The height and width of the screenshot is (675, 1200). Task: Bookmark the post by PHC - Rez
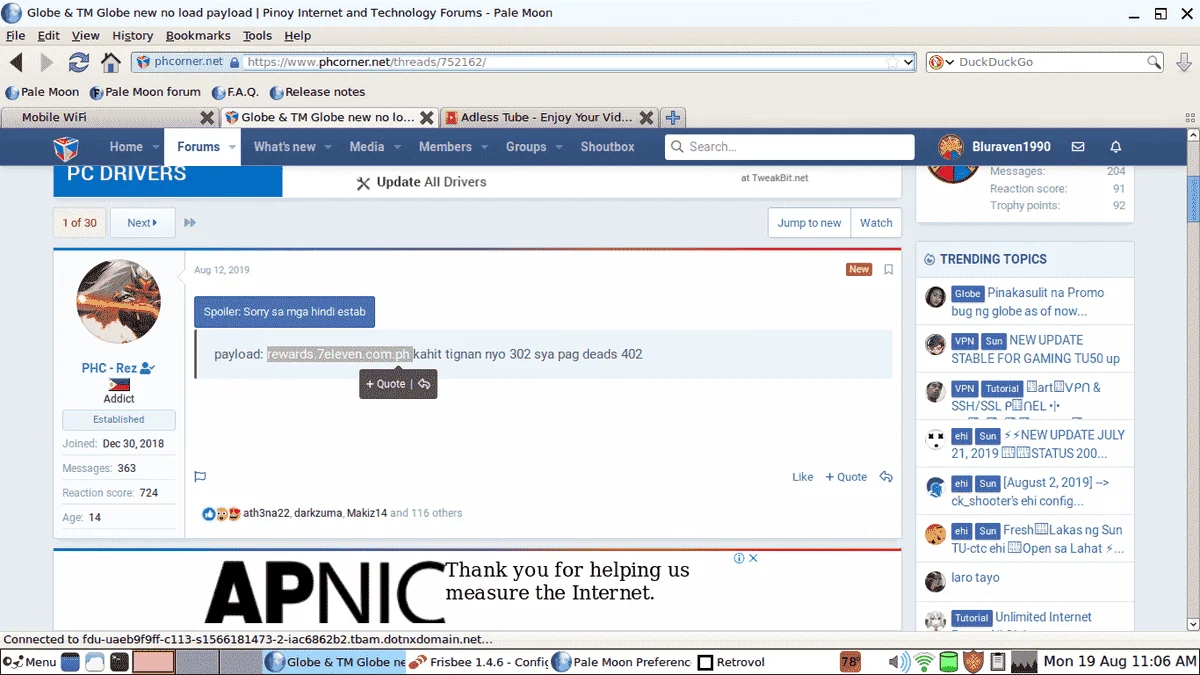888,269
